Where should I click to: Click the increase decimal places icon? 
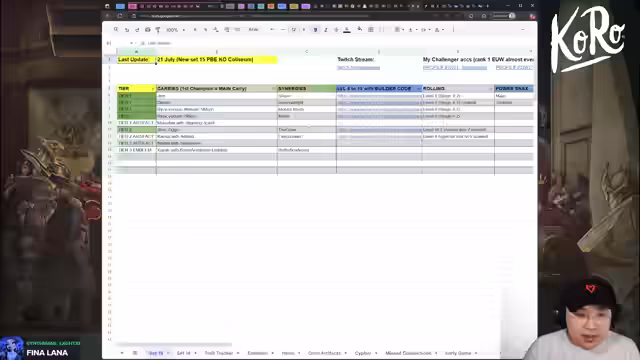(x=227, y=30)
